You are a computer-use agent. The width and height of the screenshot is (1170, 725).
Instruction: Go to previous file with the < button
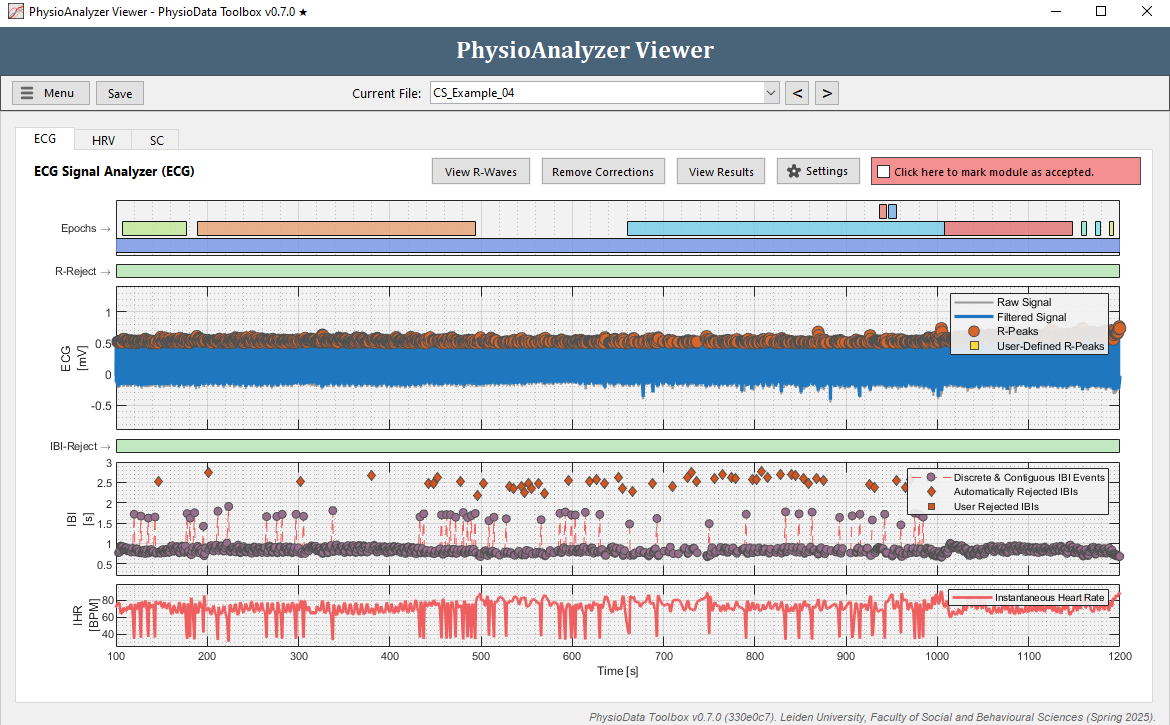tap(797, 93)
